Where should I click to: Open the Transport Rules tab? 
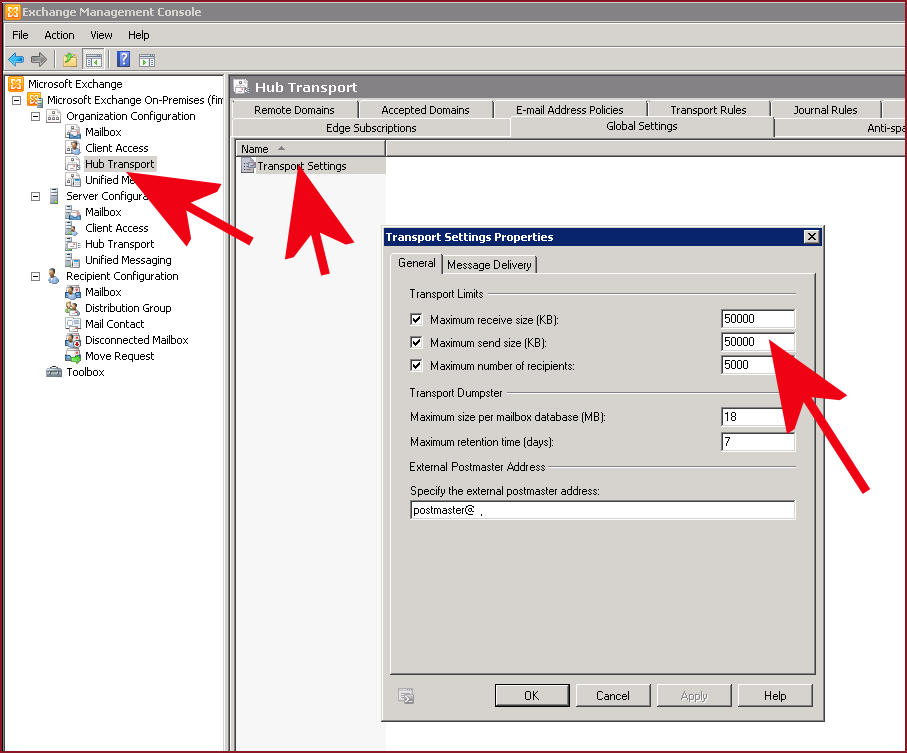[709, 110]
